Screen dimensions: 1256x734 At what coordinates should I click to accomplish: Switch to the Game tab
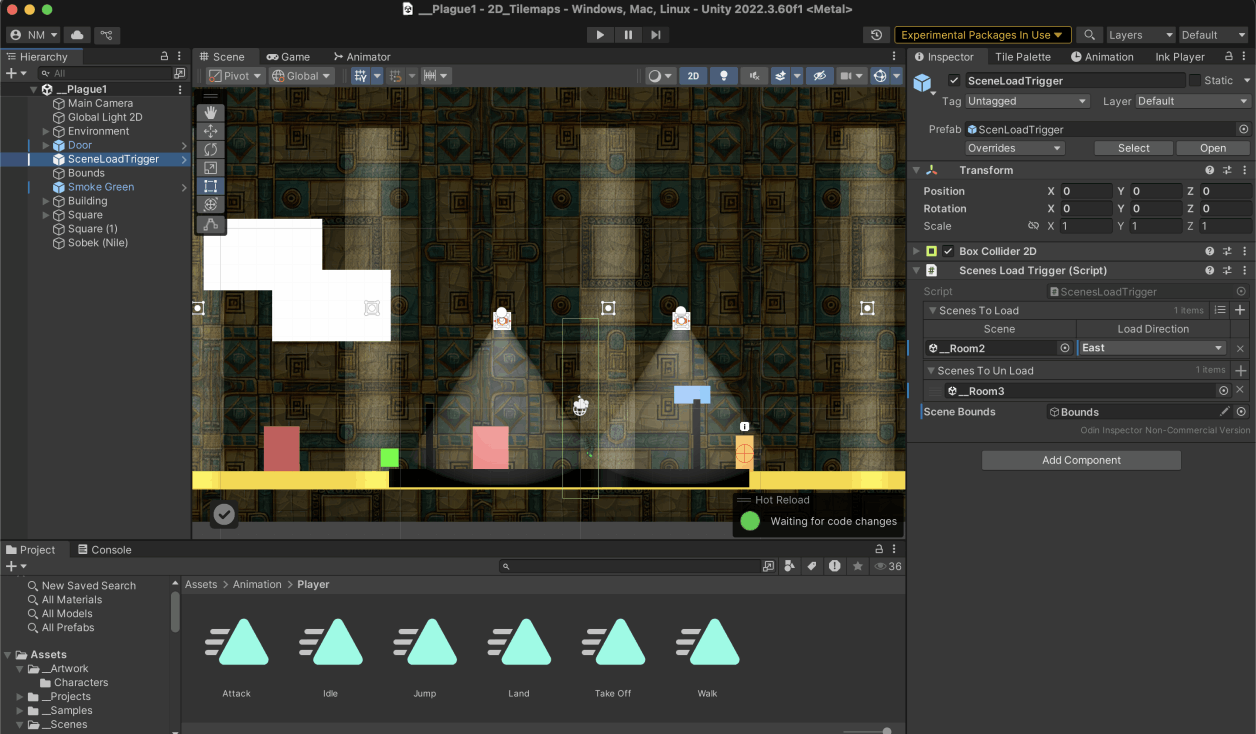click(x=288, y=57)
